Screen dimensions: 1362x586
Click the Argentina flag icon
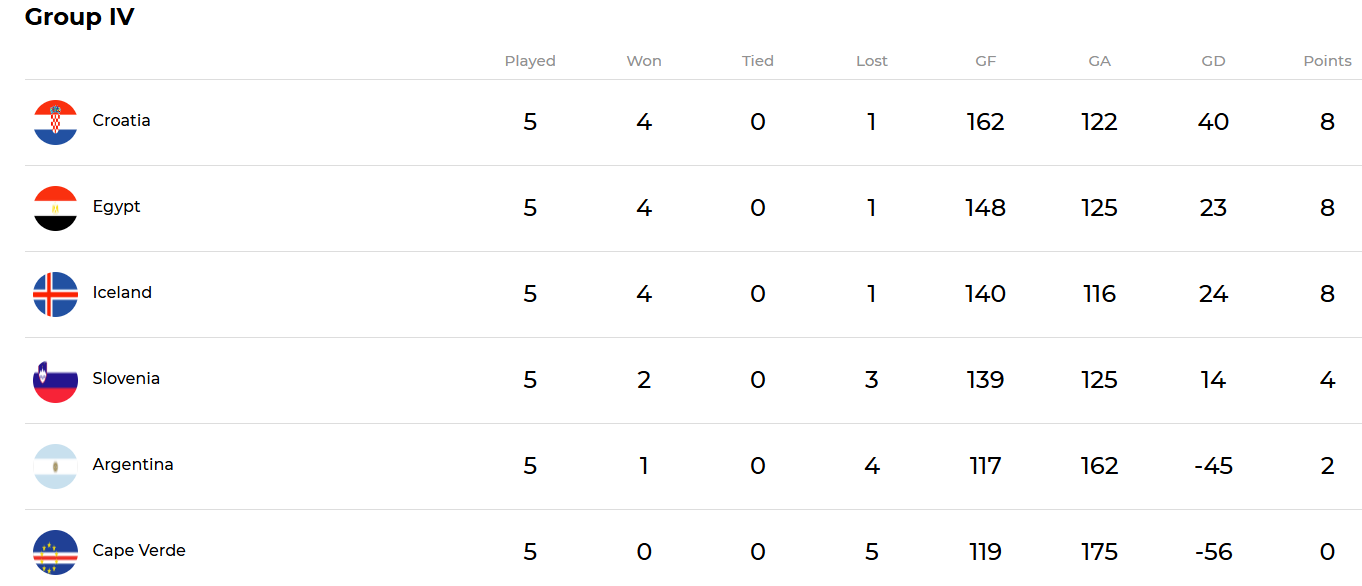tap(55, 466)
